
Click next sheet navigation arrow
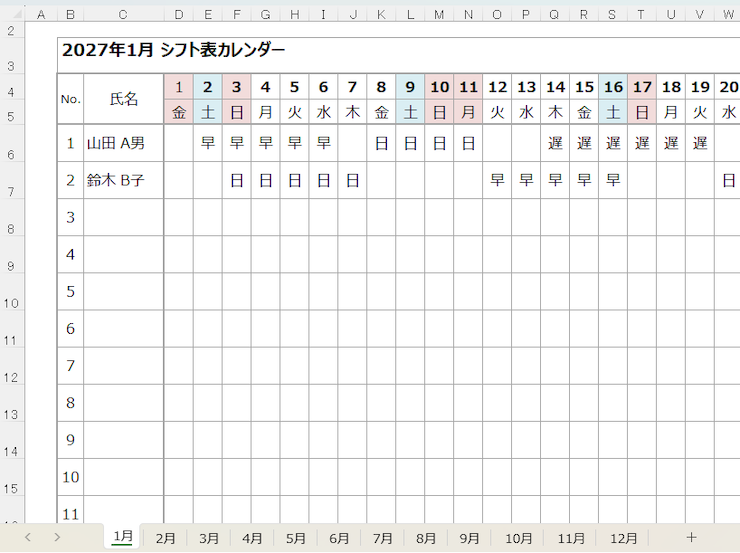pos(57,537)
